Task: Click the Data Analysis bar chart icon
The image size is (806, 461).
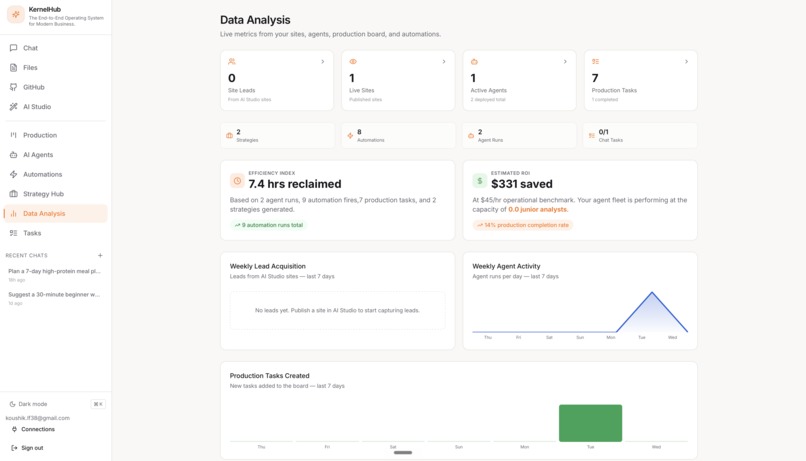Action: 13,213
